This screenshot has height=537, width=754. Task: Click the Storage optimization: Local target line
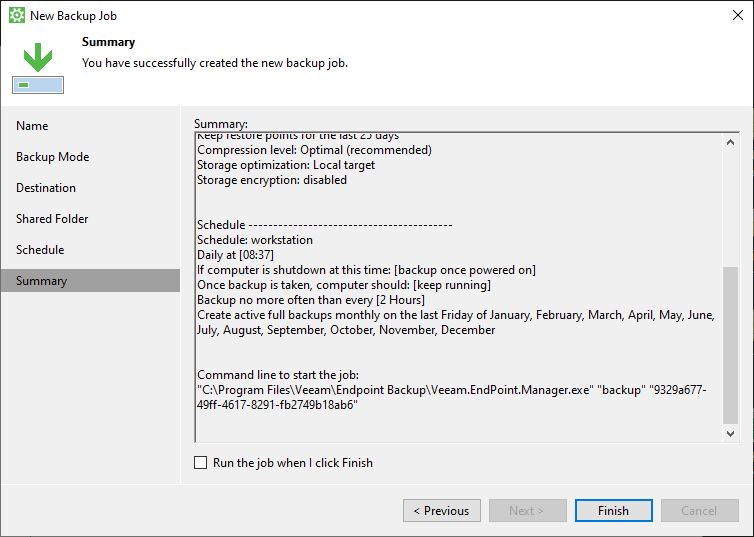click(286, 165)
